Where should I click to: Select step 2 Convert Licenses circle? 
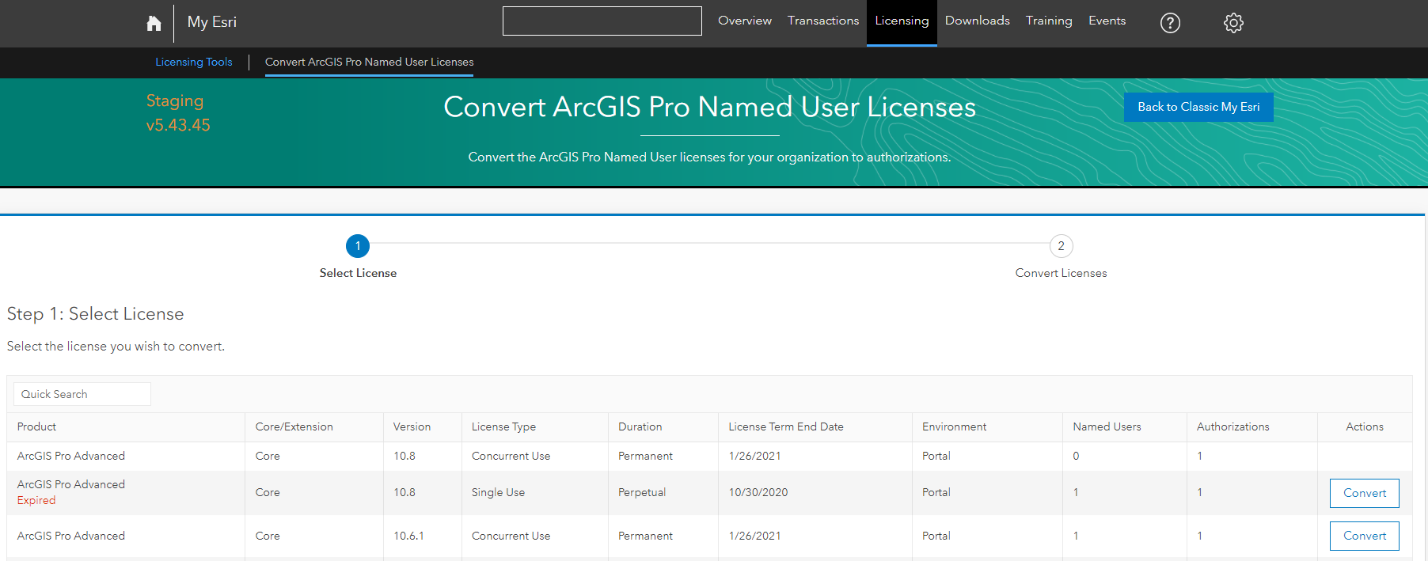point(1061,246)
